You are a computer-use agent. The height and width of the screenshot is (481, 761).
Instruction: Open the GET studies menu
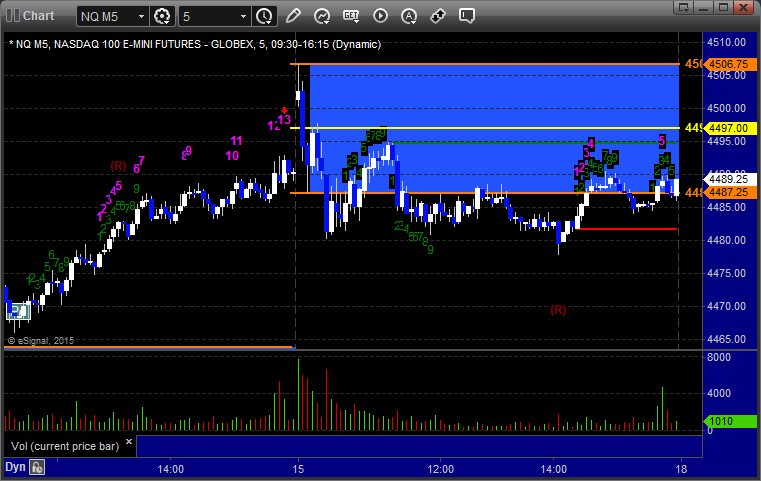[x=351, y=16]
